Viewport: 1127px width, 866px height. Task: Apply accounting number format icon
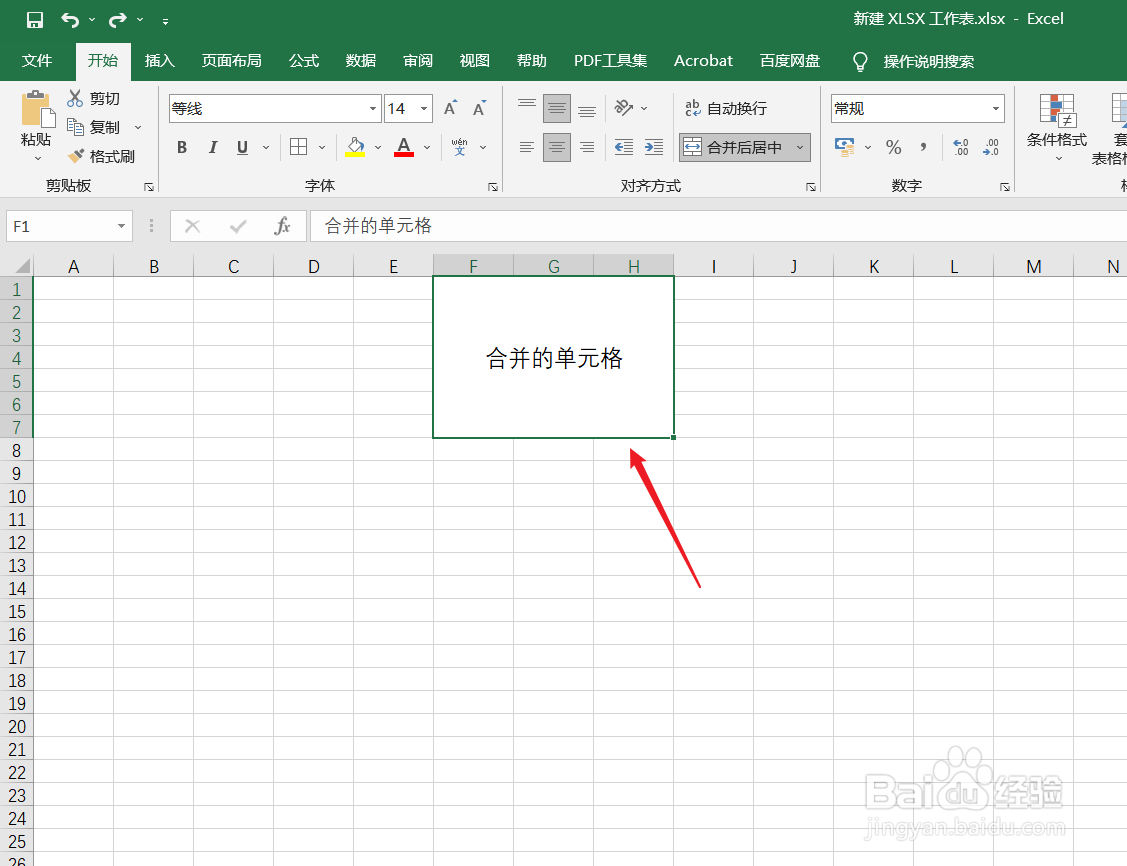pyautogui.click(x=845, y=147)
